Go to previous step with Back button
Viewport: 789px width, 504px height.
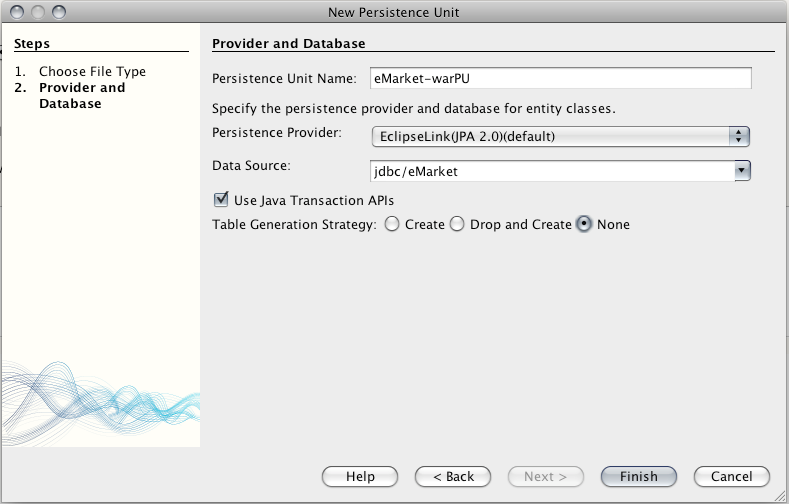point(453,476)
